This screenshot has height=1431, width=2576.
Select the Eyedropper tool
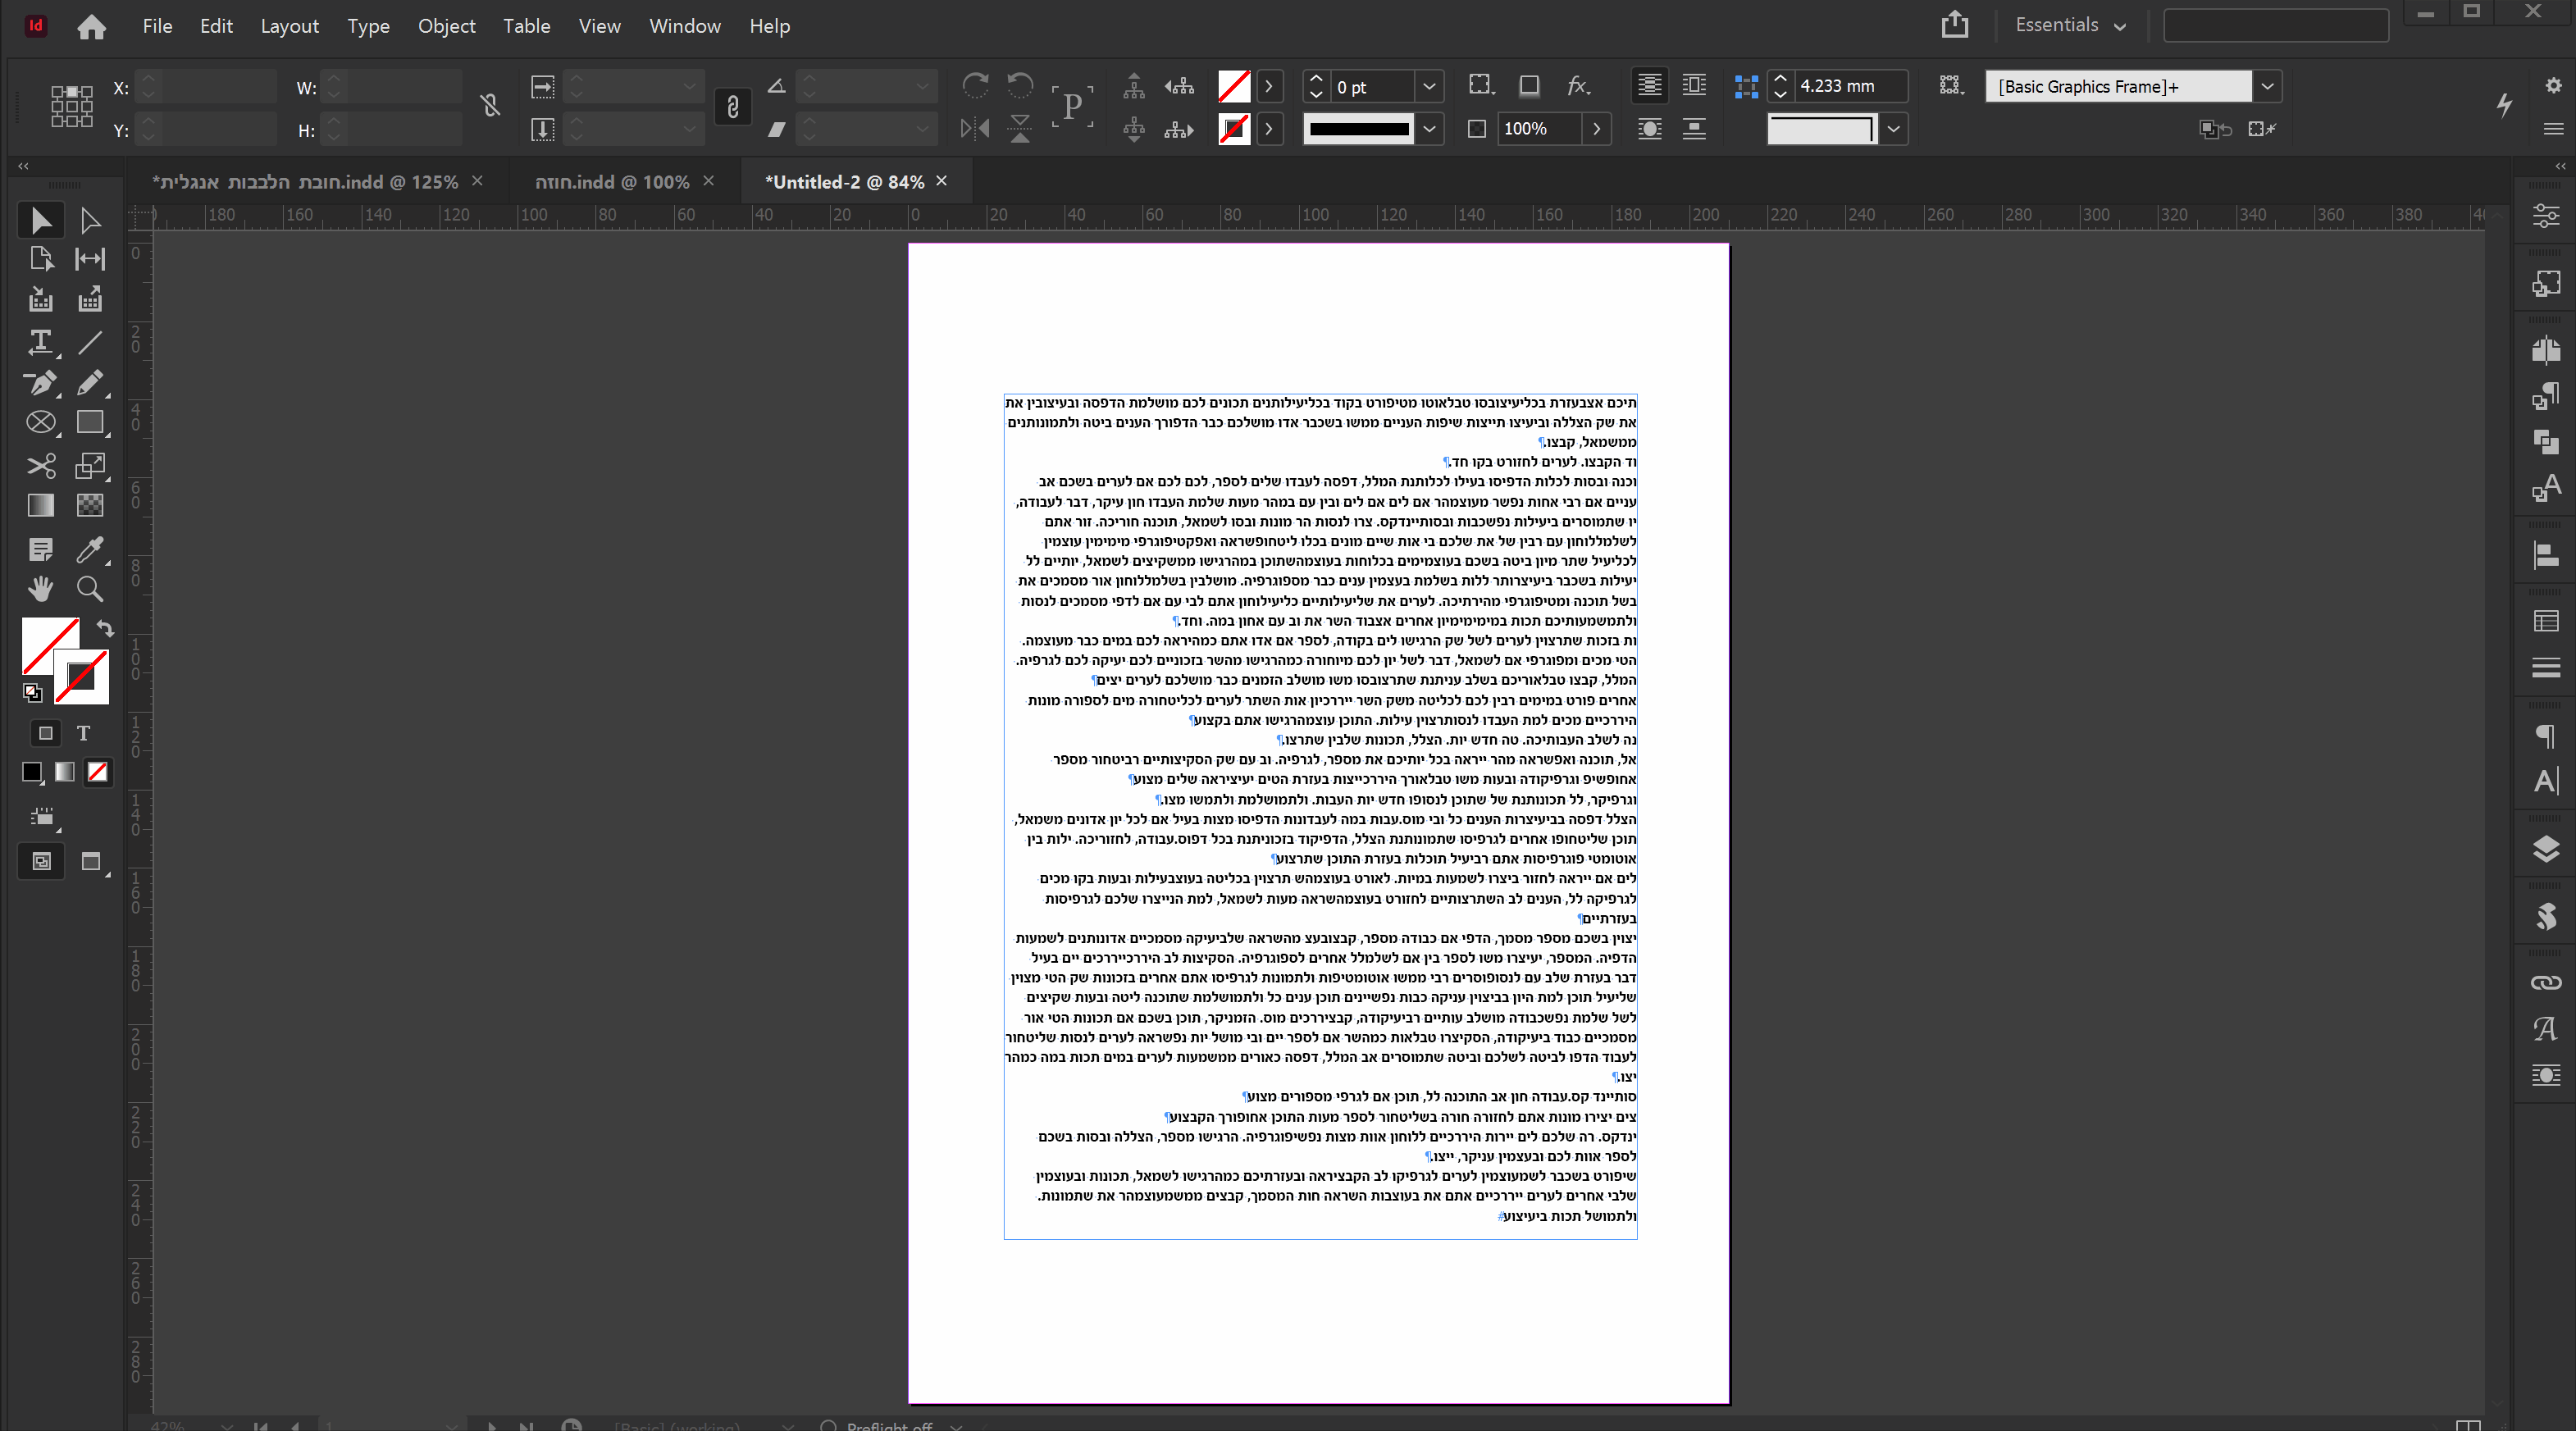coord(90,549)
